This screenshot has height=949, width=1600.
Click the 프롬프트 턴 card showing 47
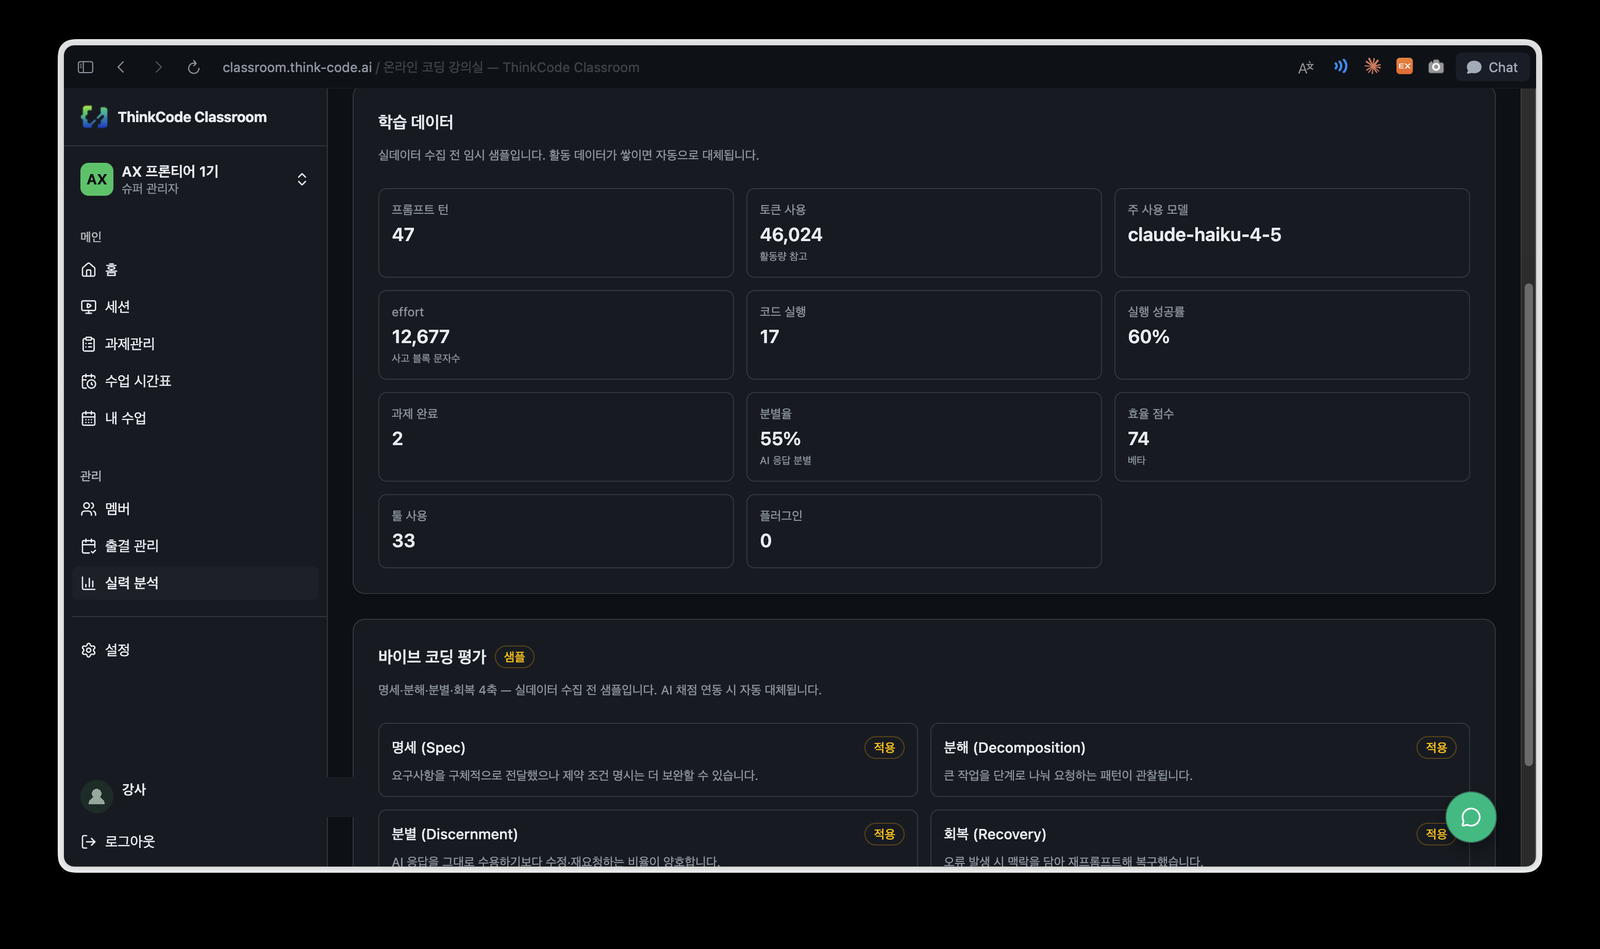point(555,233)
